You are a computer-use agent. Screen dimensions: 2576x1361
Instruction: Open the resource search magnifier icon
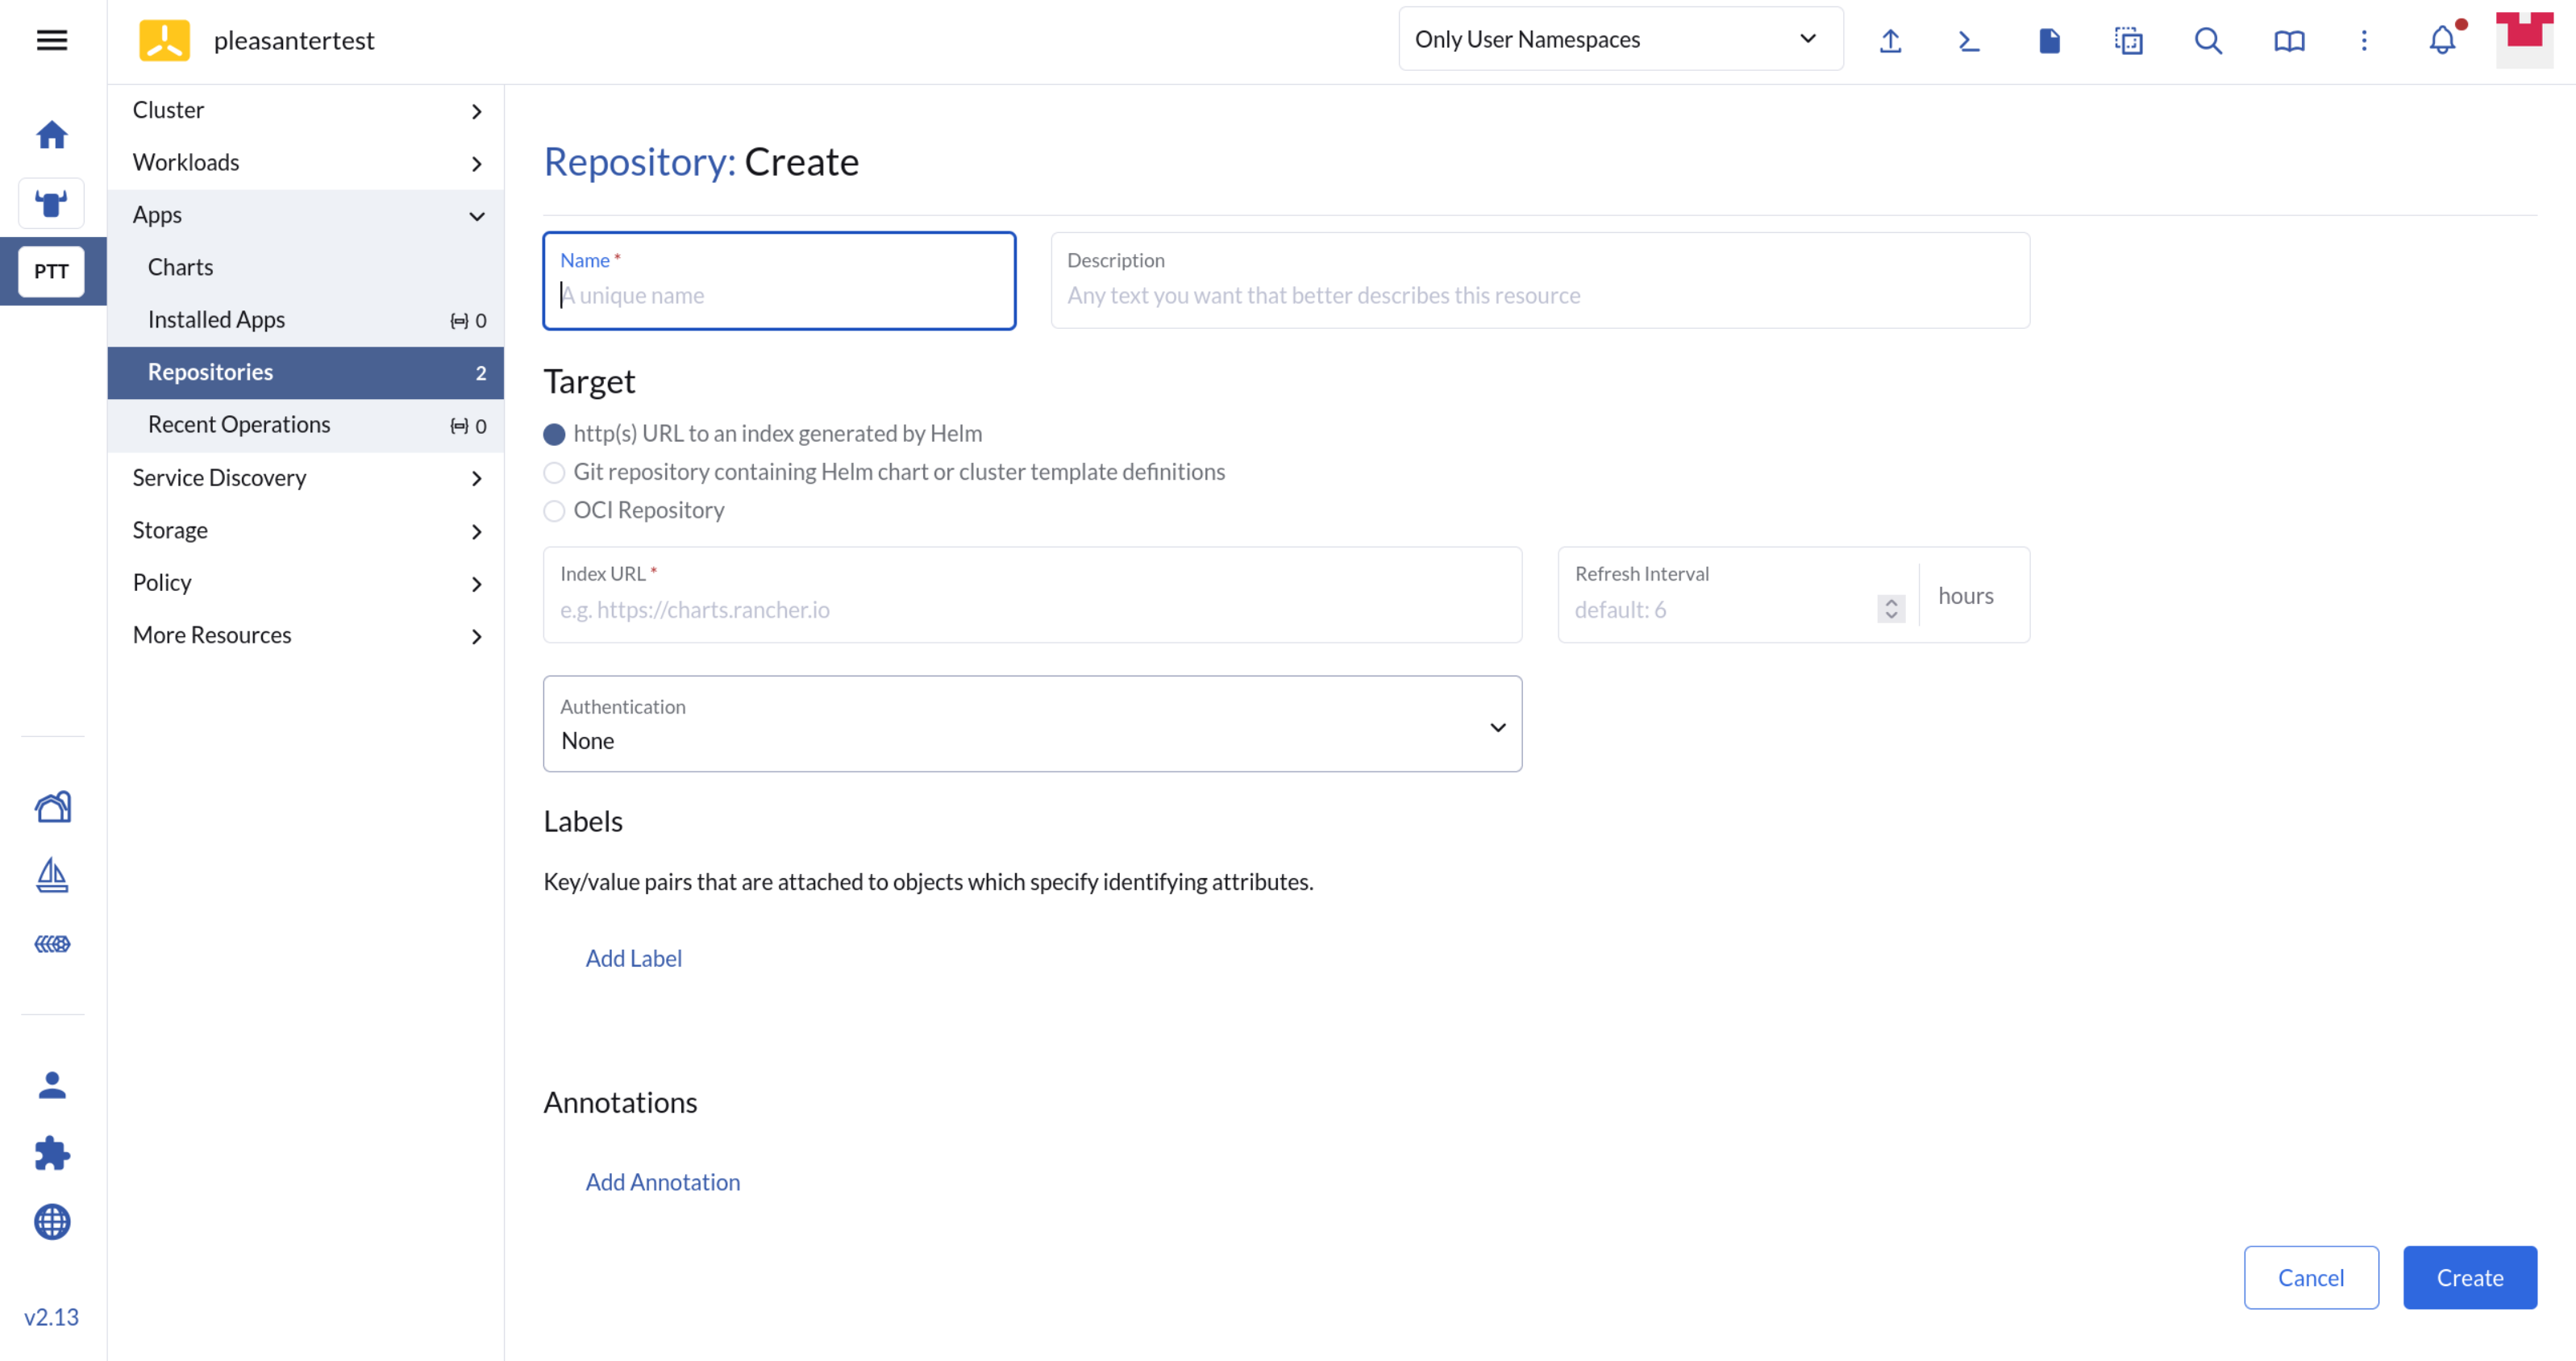(2208, 40)
